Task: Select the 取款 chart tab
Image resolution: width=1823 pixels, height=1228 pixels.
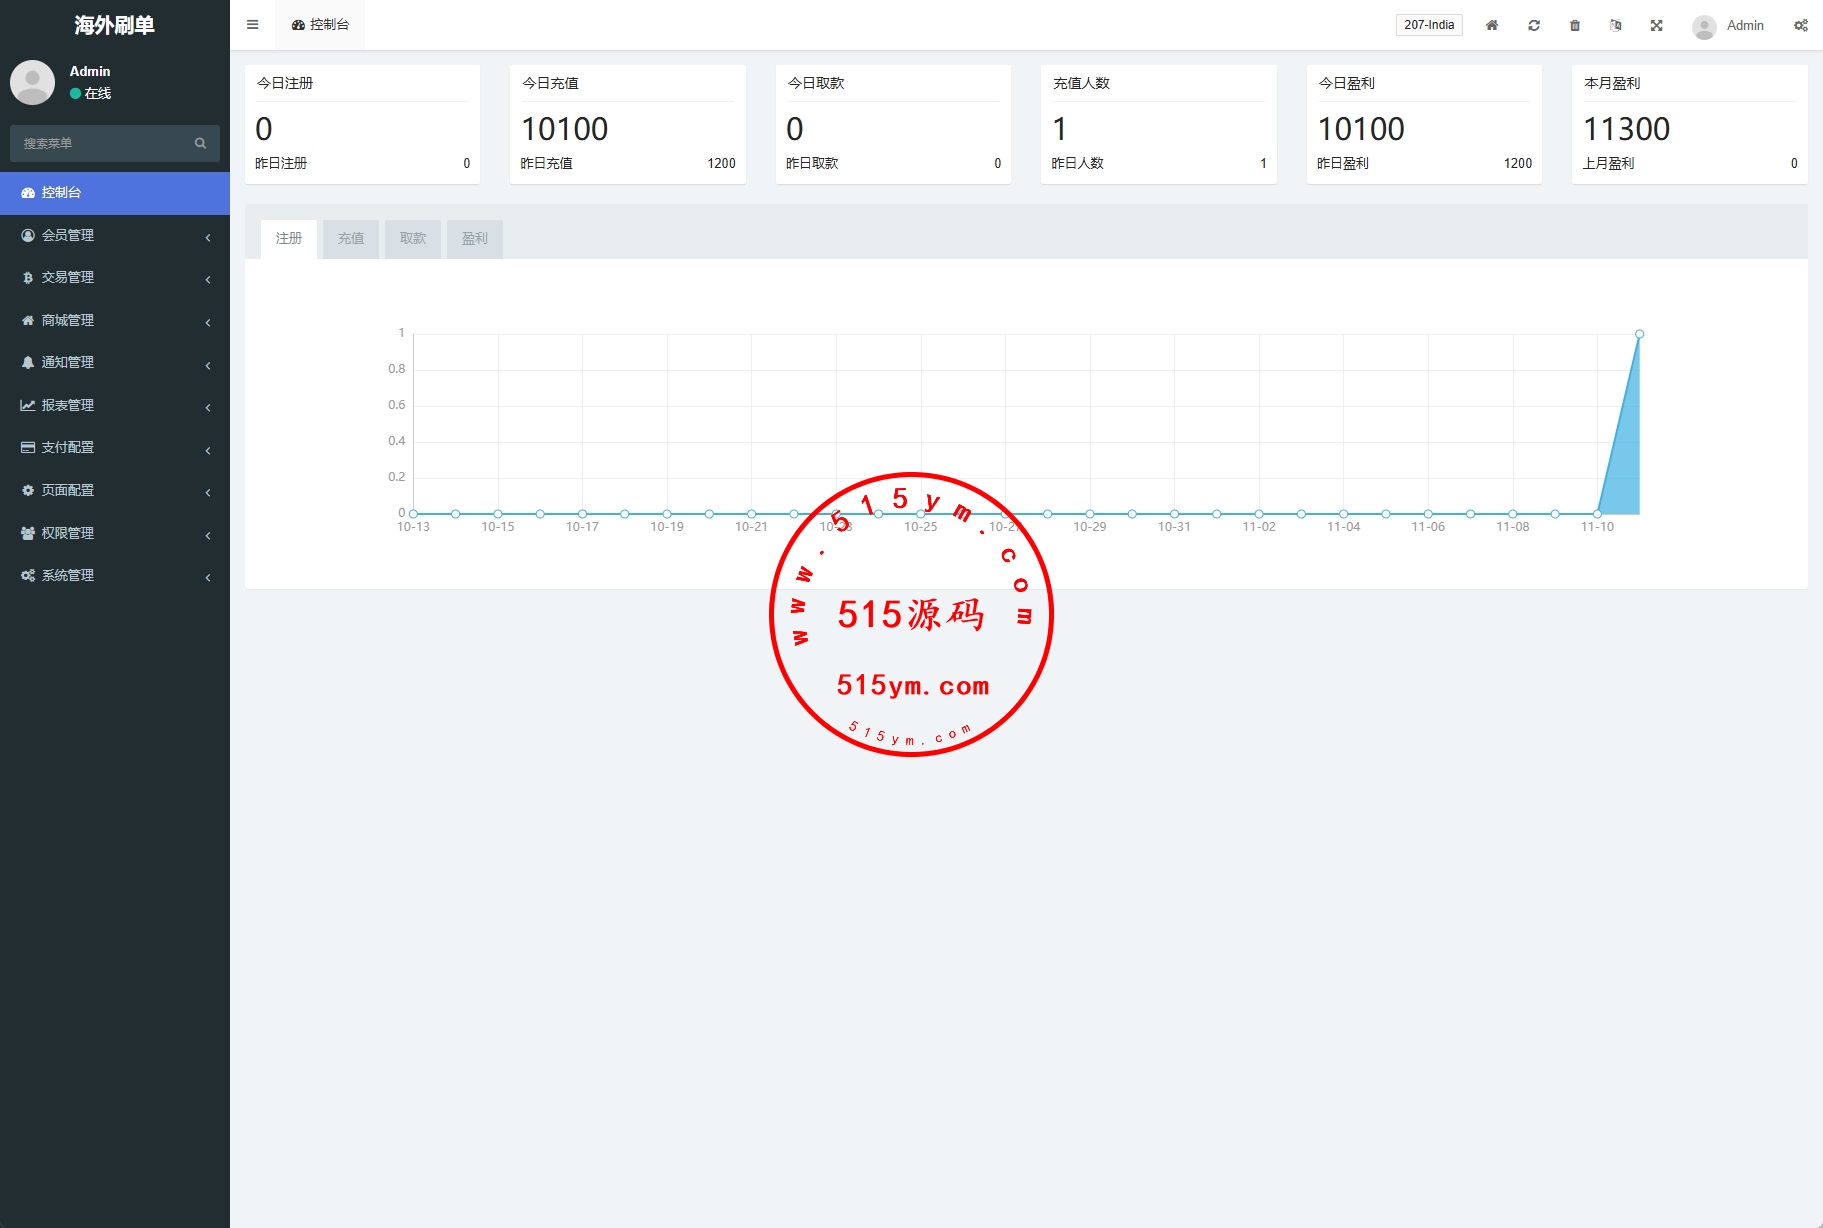Action: [412, 239]
